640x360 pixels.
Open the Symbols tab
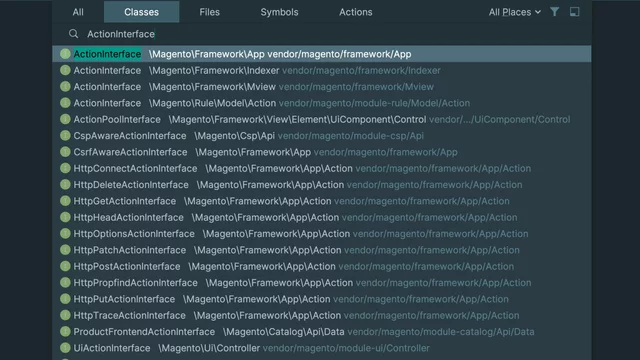coord(279,12)
